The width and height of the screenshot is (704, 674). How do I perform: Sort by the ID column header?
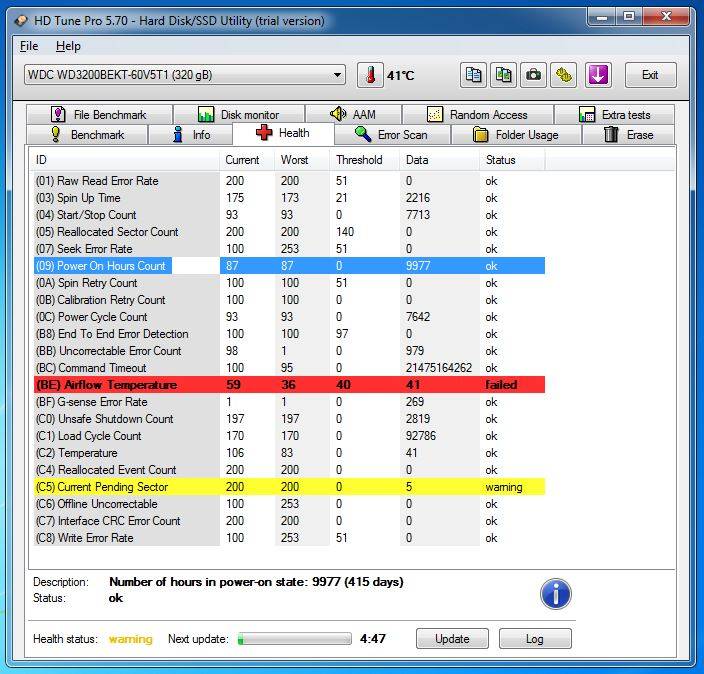tap(125, 160)
